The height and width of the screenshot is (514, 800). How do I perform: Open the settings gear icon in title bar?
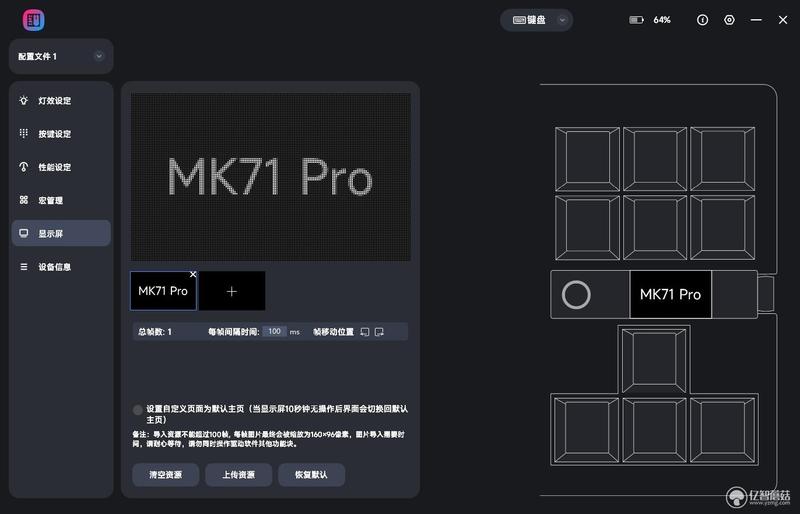pos(729,20)
